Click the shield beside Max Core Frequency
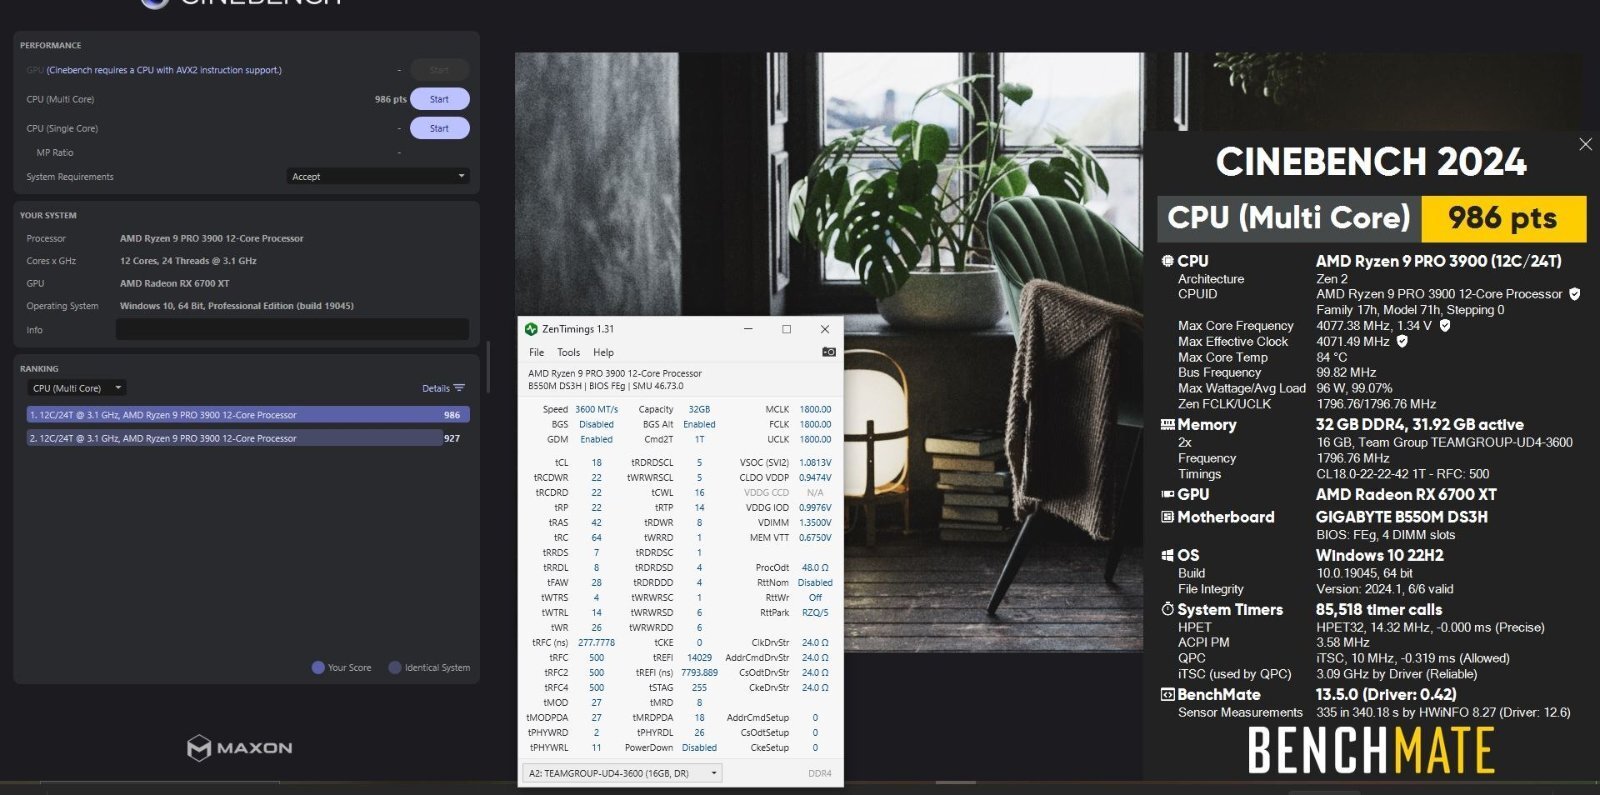Image resolution: width=1600 pixels, height=795 pixels. click(1445, 325)
